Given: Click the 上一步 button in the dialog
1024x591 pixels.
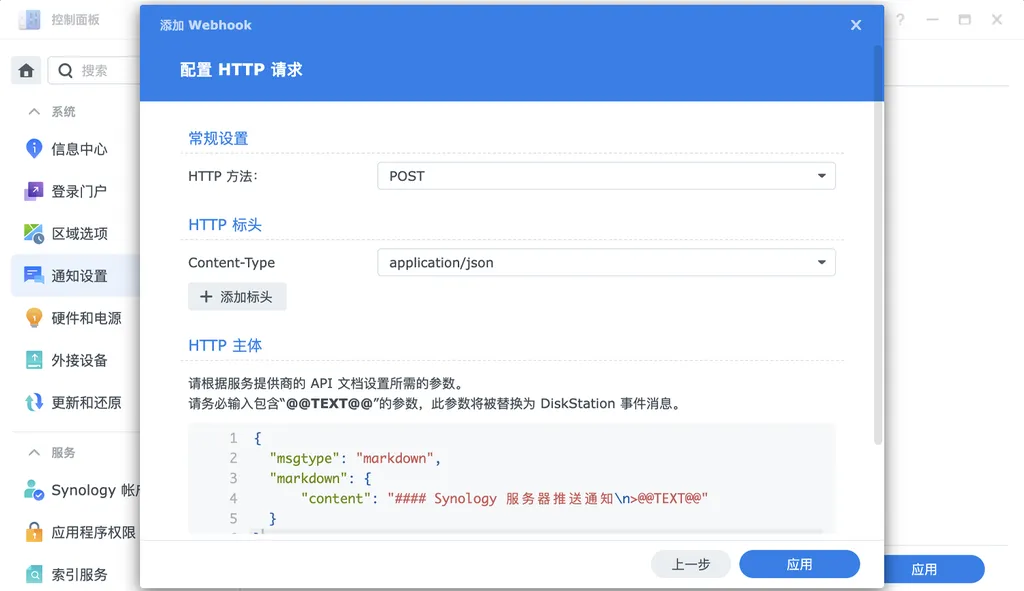Looking at the screenshot, I should pos(690,563).
